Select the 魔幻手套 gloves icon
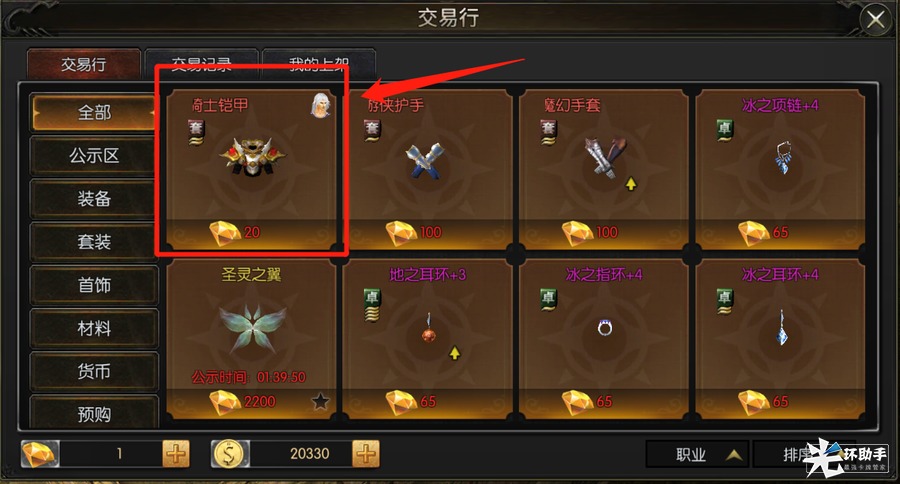This screenshot has height=484, width=900. (603, 157)
